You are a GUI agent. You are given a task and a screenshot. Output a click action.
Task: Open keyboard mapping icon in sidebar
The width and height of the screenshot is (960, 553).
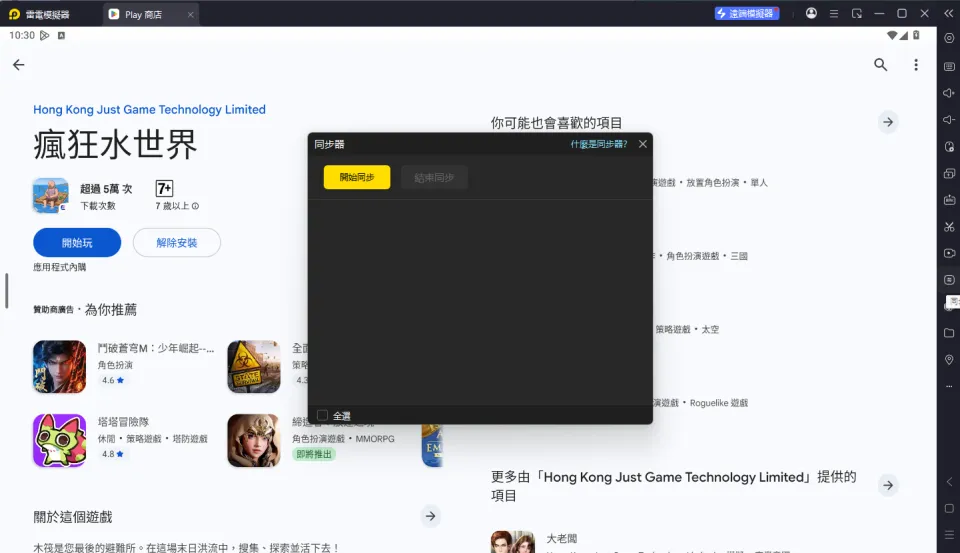pos(949,66)
